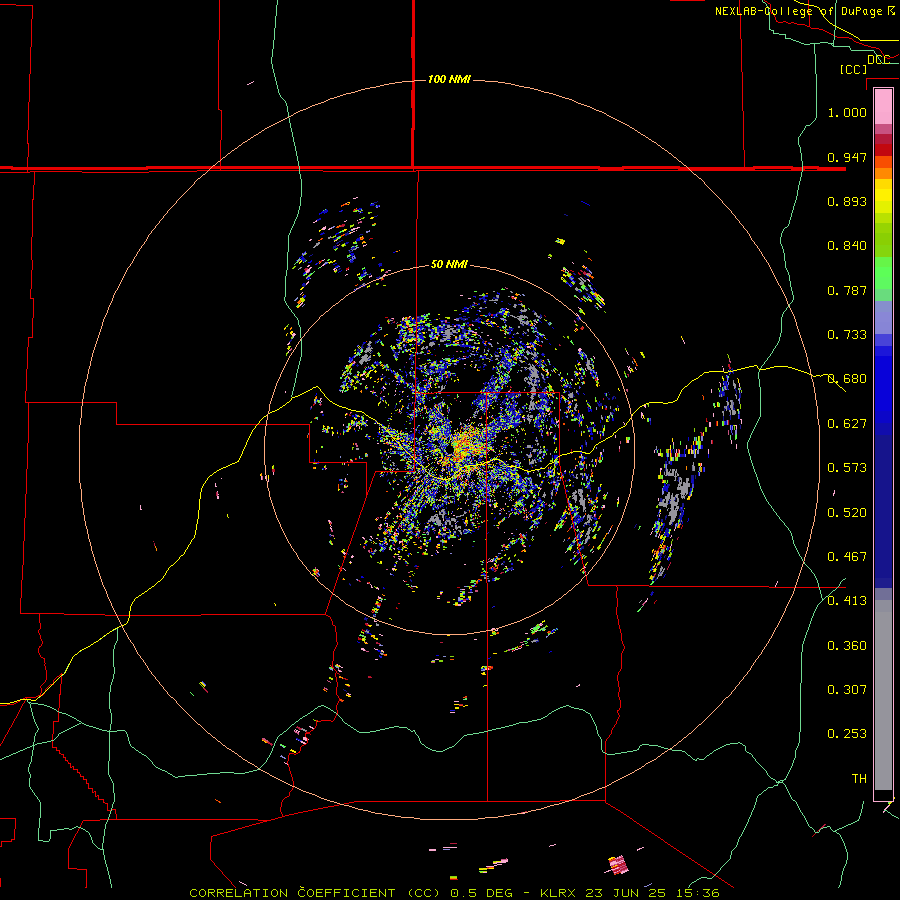Select the 0.733 legend value
This screenshot has width=900, height=900.
[x=847, y=335]
